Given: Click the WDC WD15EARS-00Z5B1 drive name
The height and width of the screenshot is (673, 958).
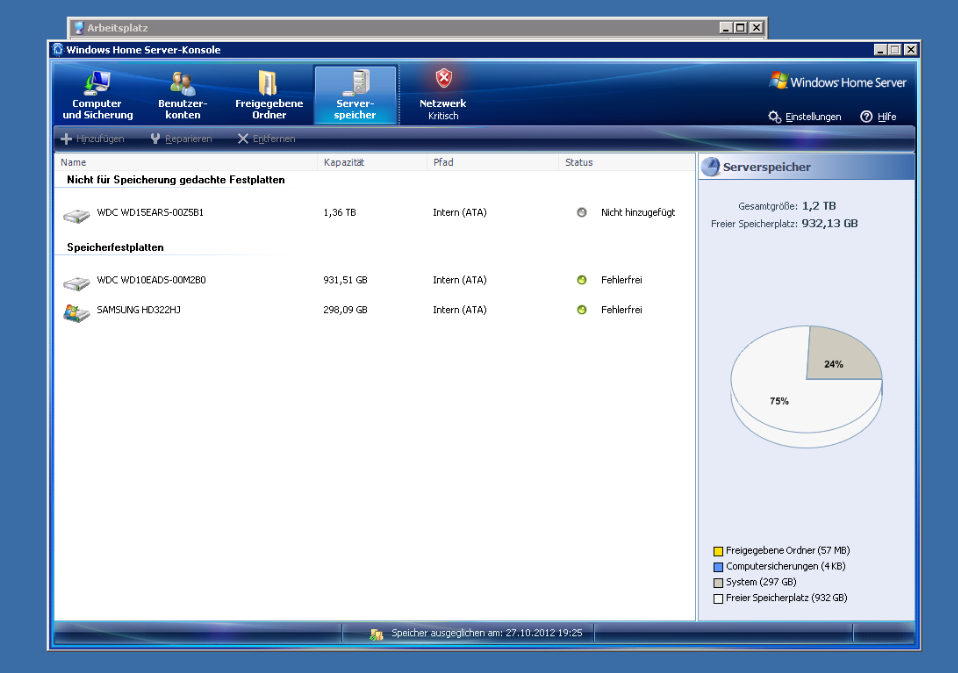Looking at the screenshot, I should coord(150,213).
